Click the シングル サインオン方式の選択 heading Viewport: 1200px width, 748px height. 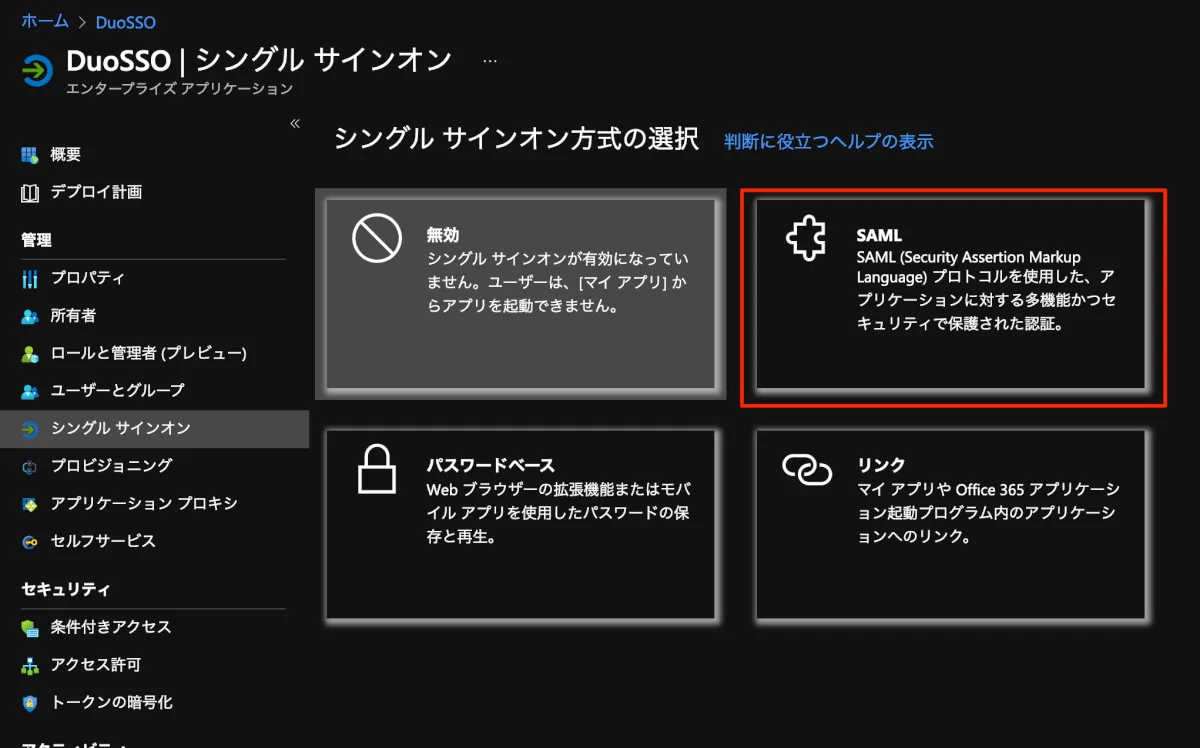516,139
